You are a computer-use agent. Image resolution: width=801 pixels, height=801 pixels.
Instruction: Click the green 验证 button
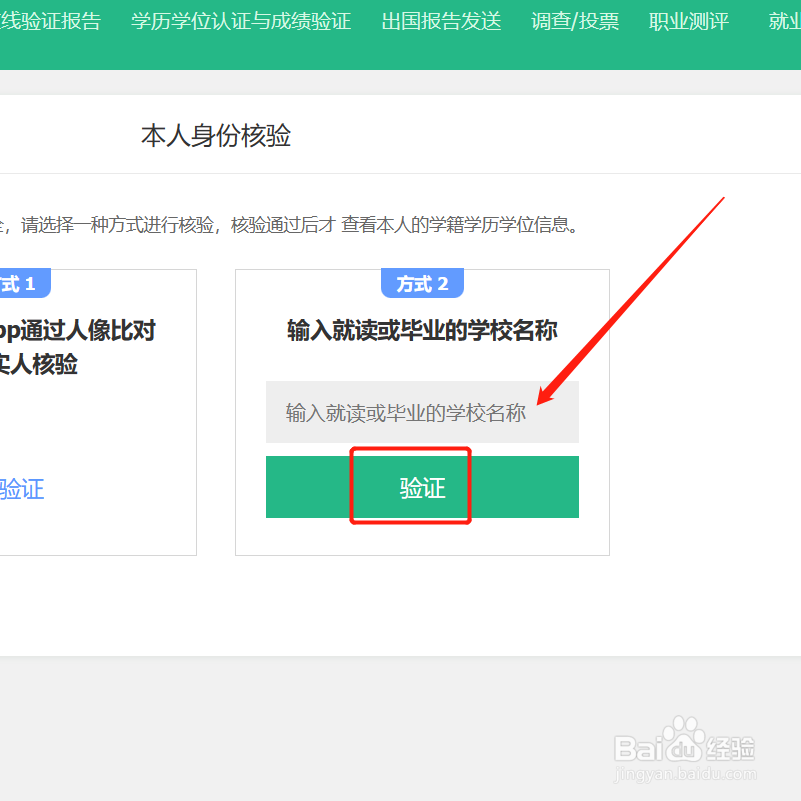click(x=422, y=487)
